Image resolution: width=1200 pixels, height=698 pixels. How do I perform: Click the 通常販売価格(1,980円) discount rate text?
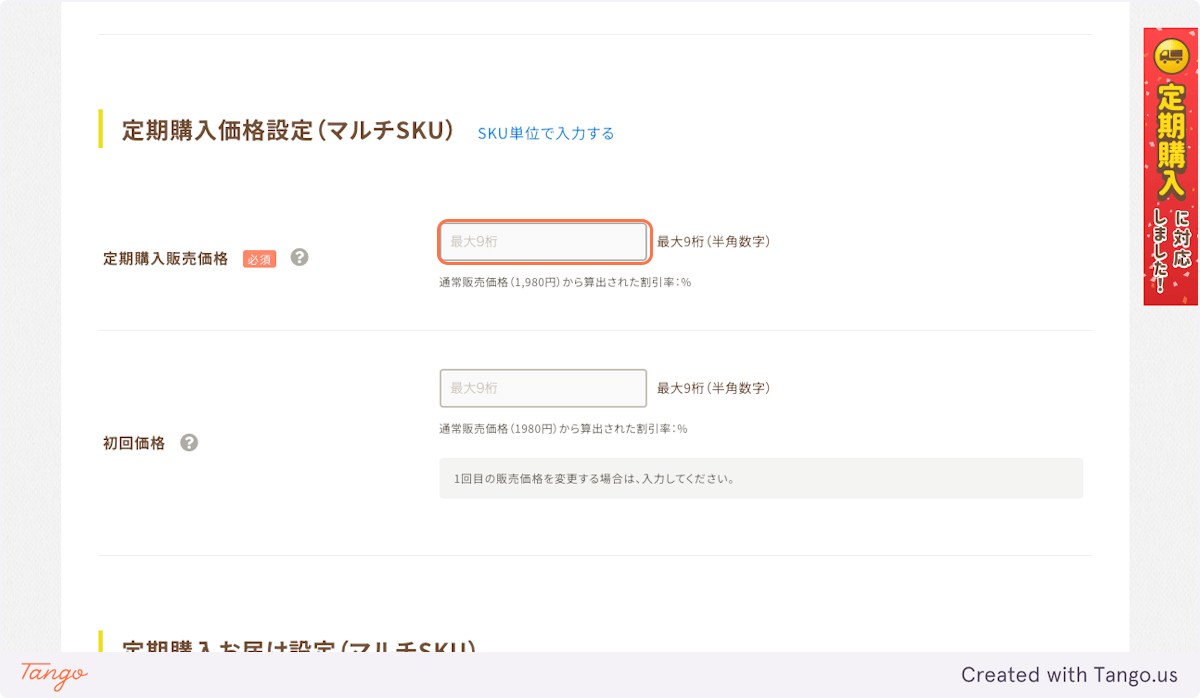[x=565, y=282]
